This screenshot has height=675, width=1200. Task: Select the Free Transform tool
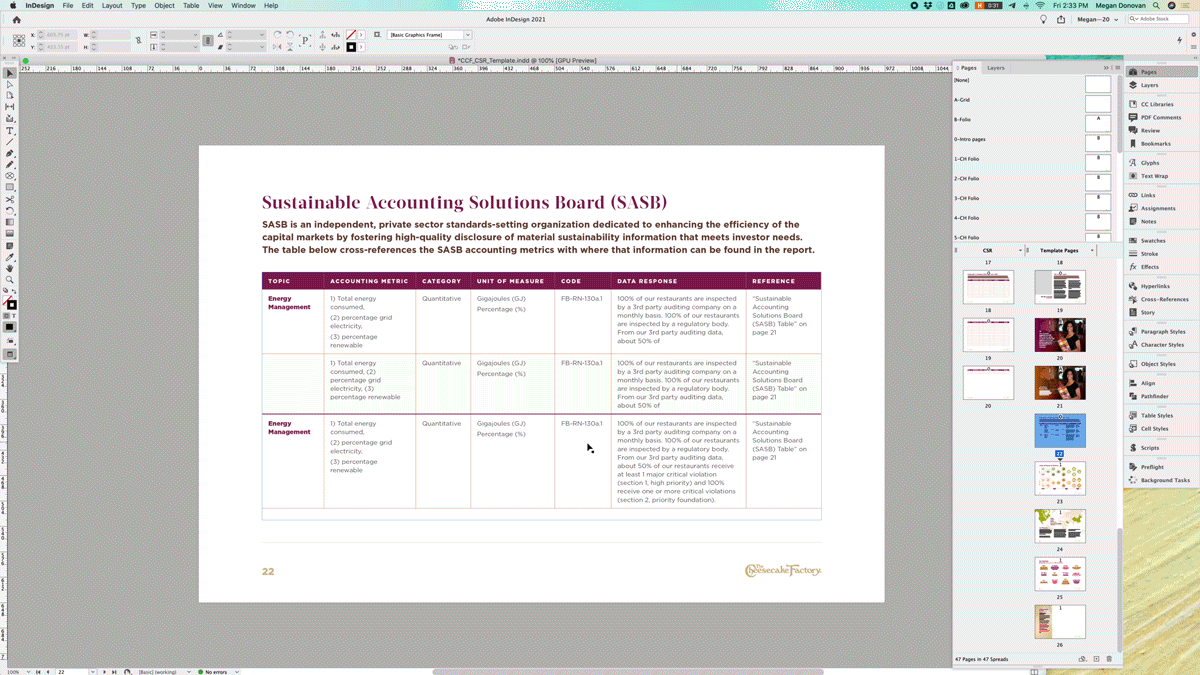[10, 209]
